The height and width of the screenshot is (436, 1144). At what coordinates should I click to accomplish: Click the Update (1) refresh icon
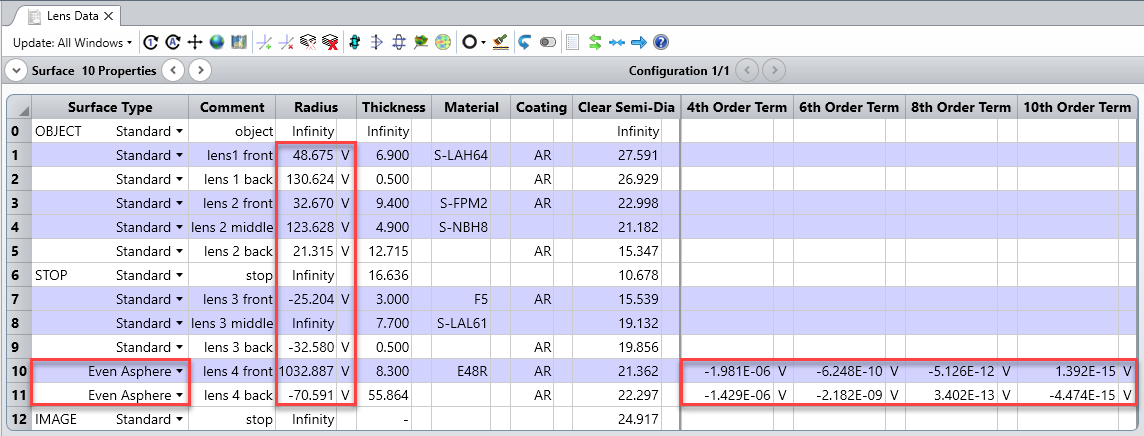[150, 43]
